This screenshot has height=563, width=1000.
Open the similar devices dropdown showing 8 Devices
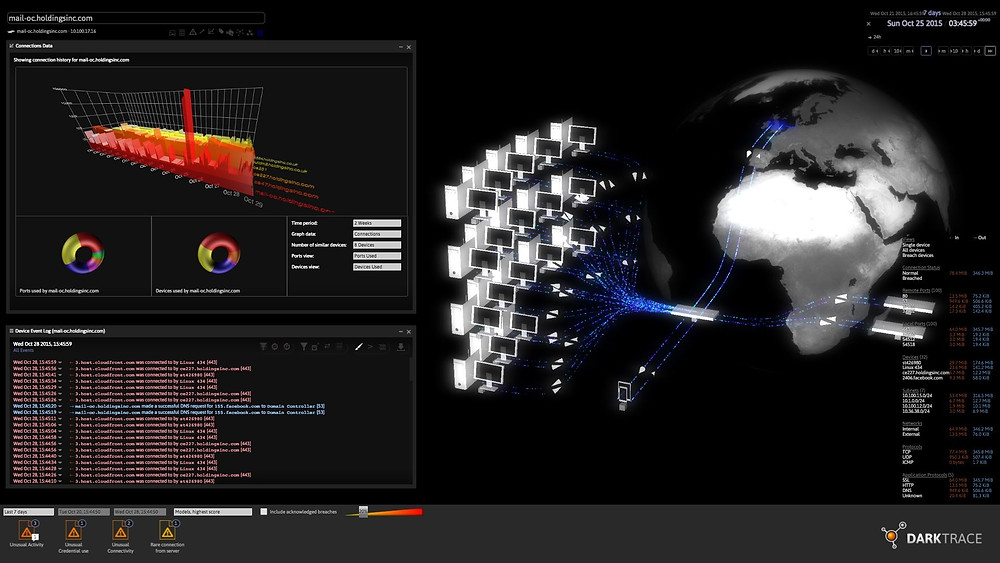[377, 245]
